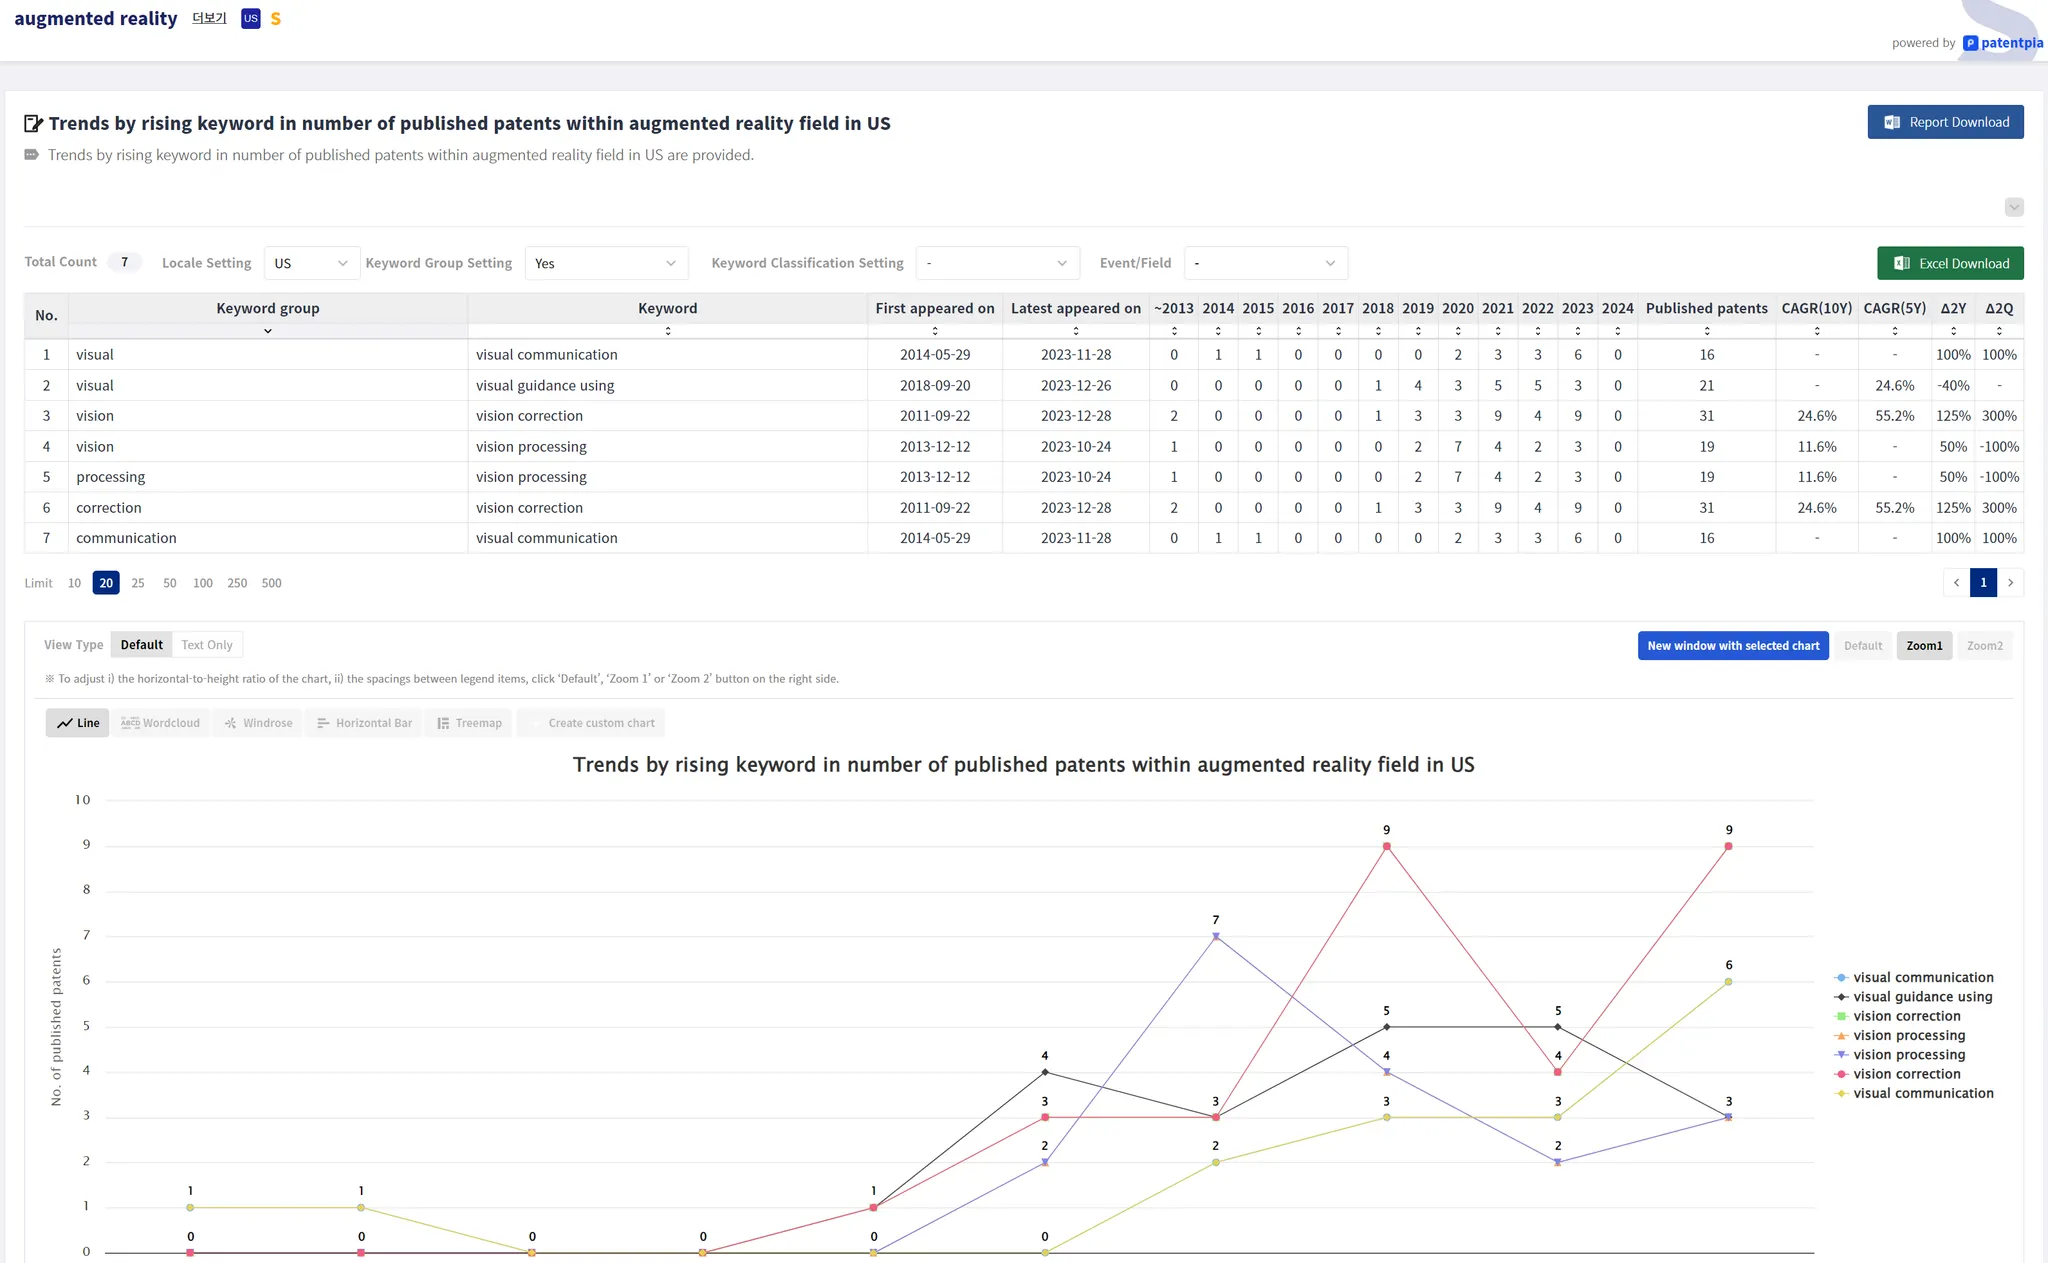The height and width of the screenshot is (1263, 2048).
Task: Select the Line chart tab
Action: 78,723
